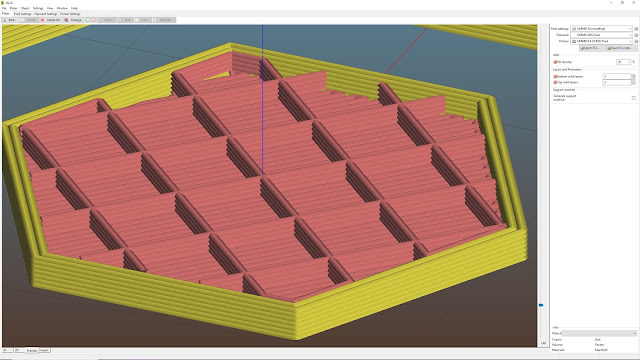640x360 pixels.
Task: Enable Generate support material checkbox
Action: tap(633, 98)
